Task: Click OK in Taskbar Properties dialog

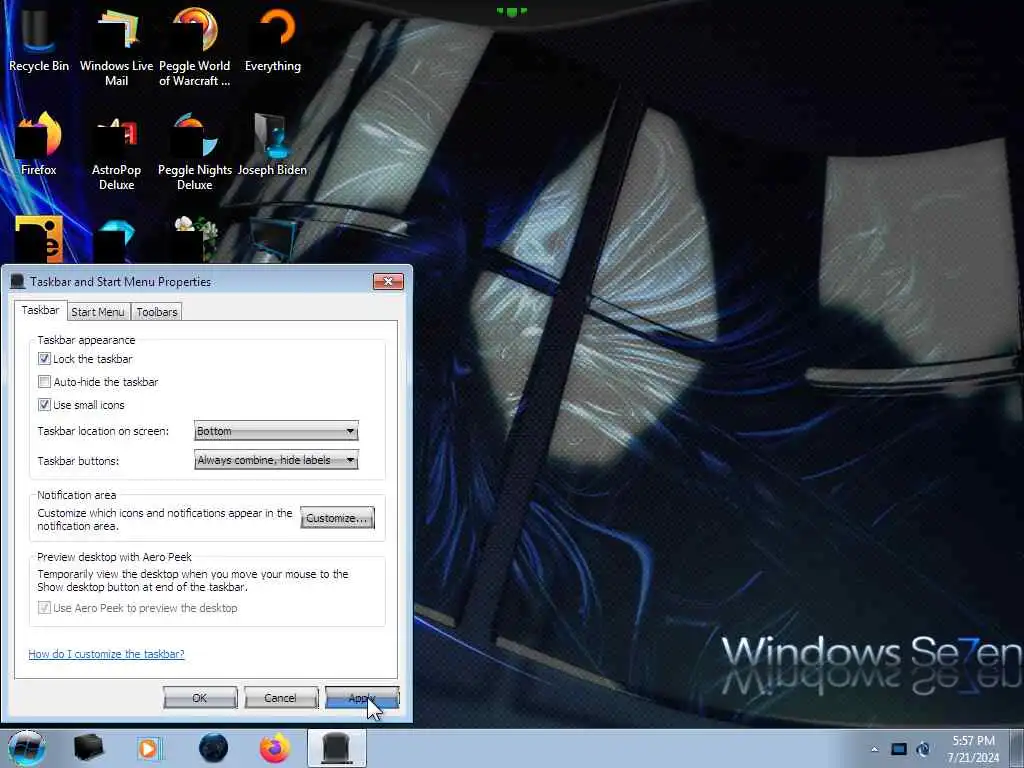Action: click(x=200, y=698)
